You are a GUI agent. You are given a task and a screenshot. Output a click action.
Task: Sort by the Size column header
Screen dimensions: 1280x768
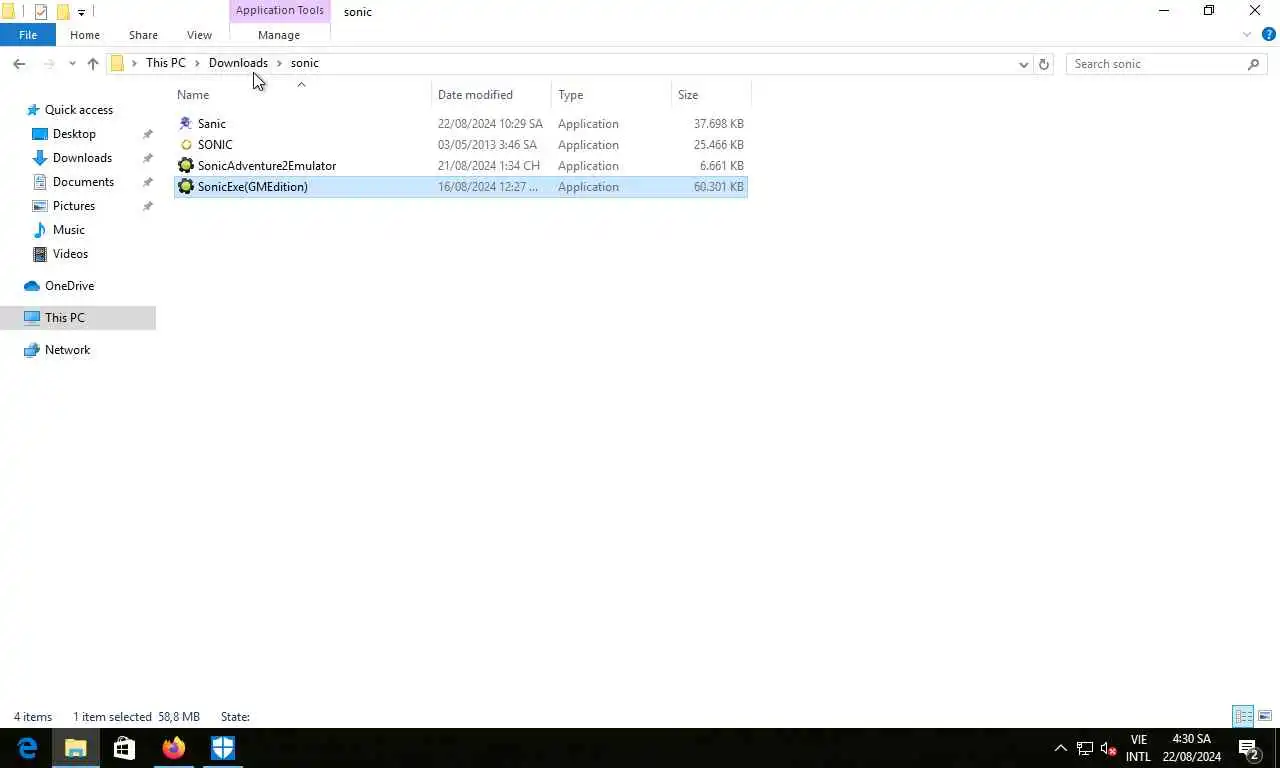point(711,95)
